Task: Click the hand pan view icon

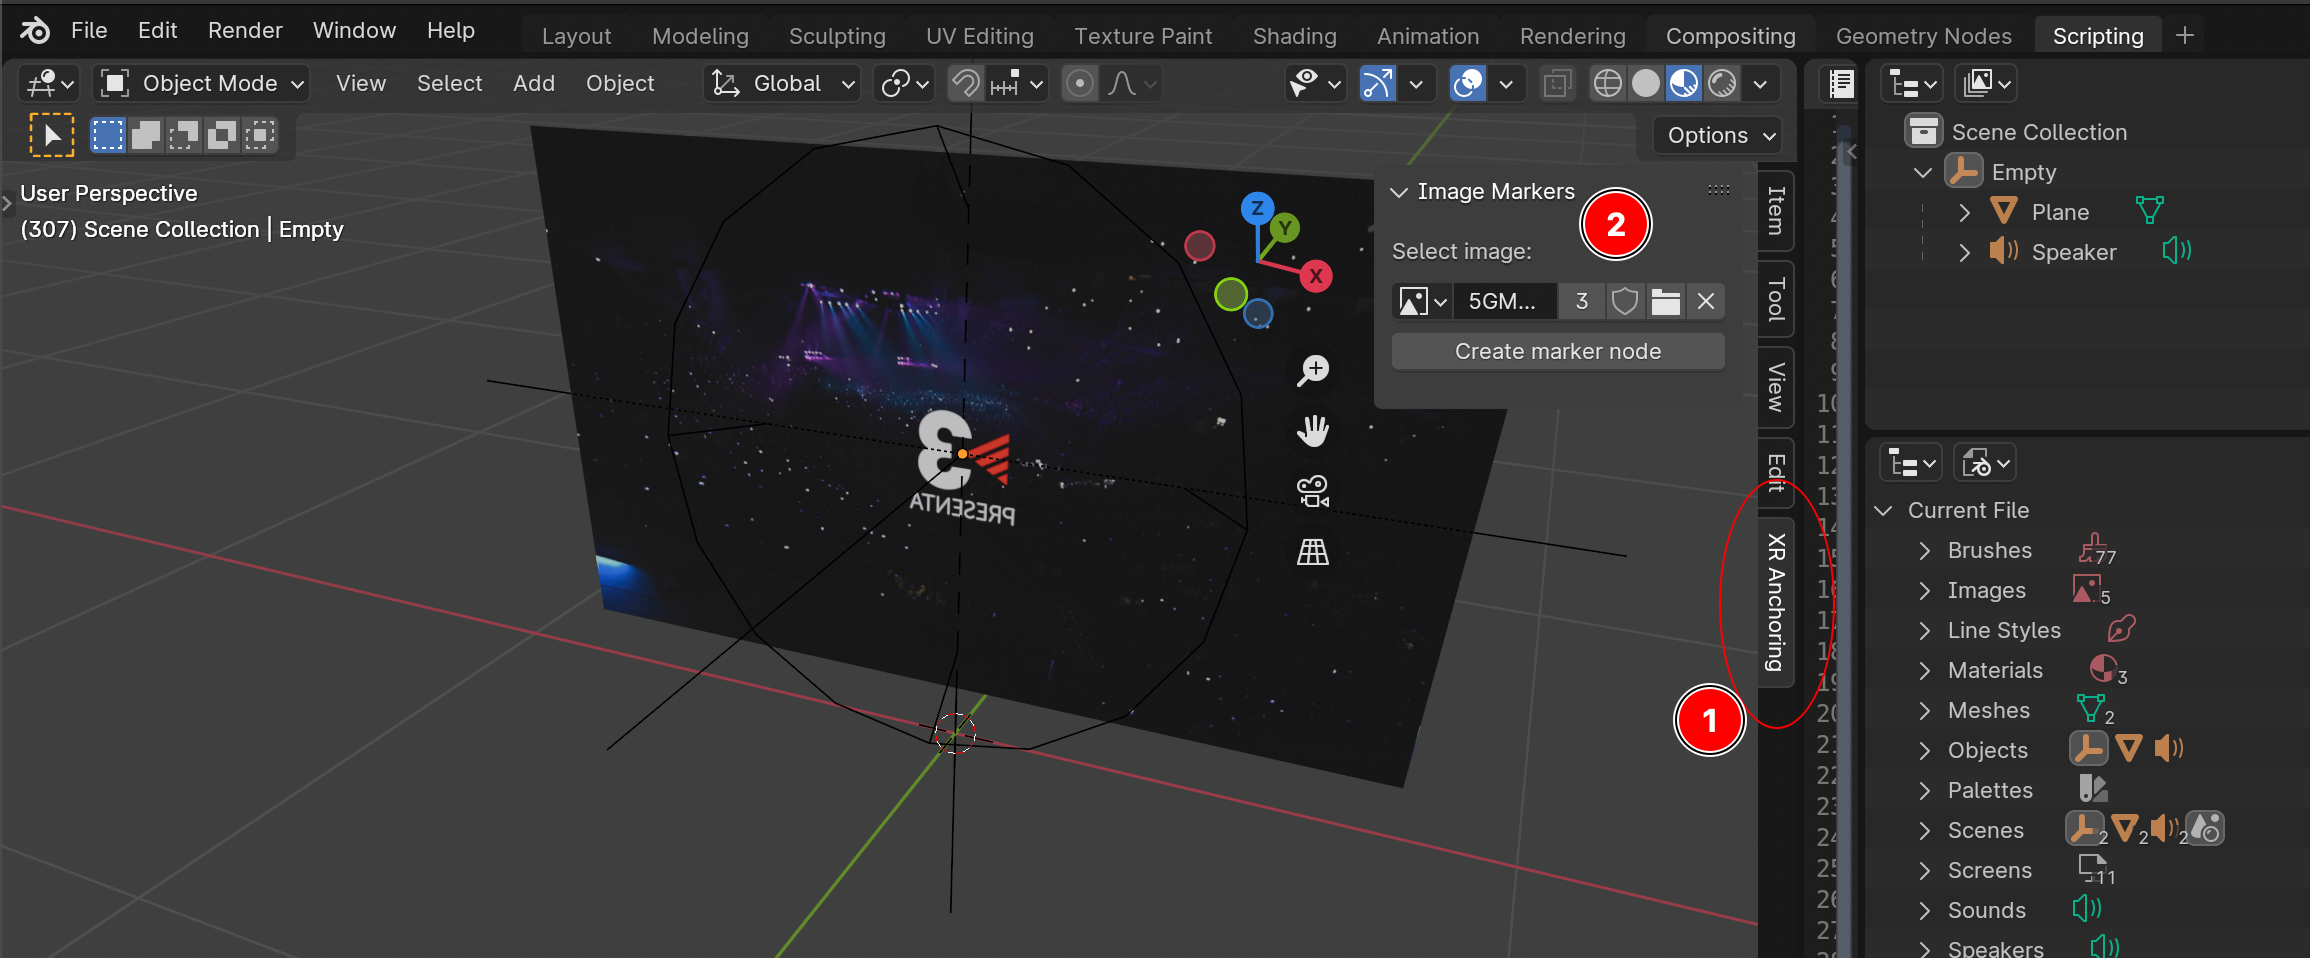Action: (1313, 431)
